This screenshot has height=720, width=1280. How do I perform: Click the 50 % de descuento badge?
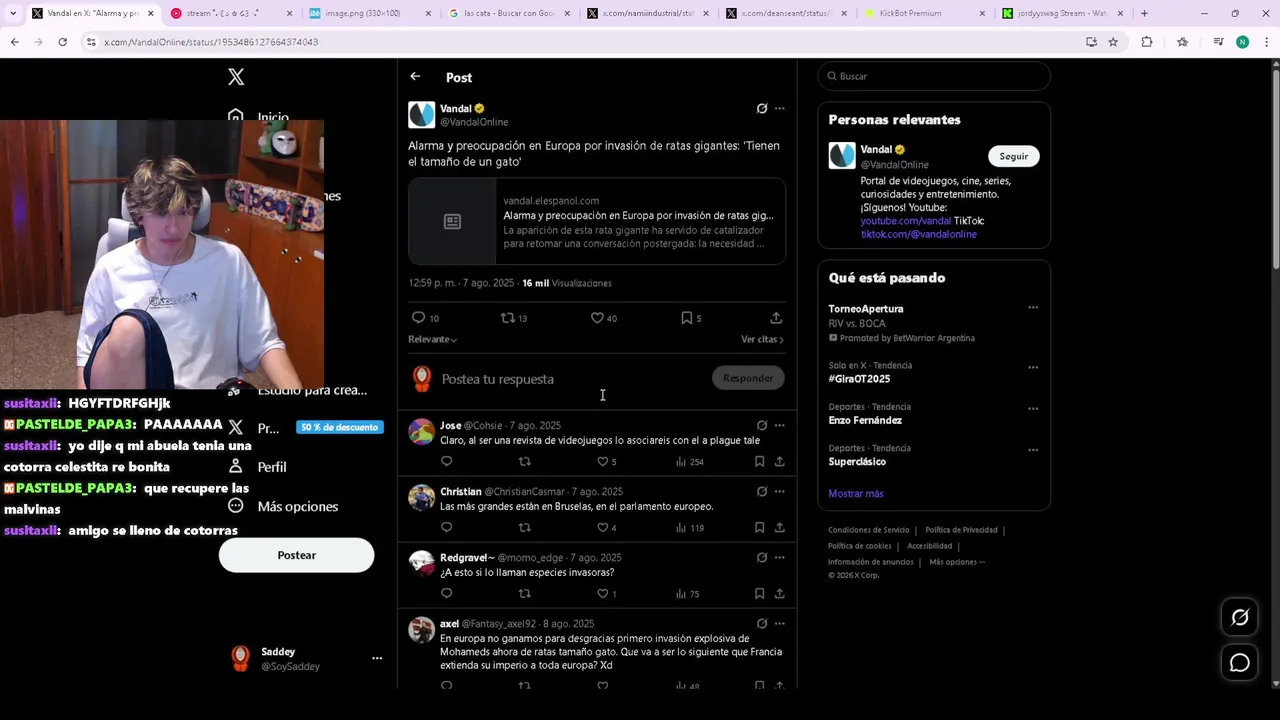340,427
